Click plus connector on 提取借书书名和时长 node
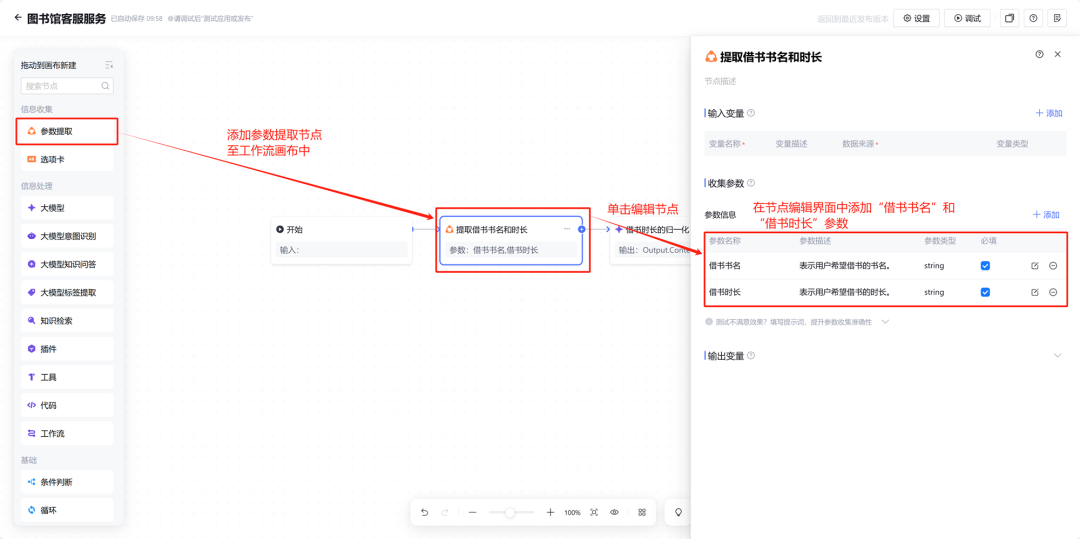Screen dimensions: 1080x539 tap(581, 229)
